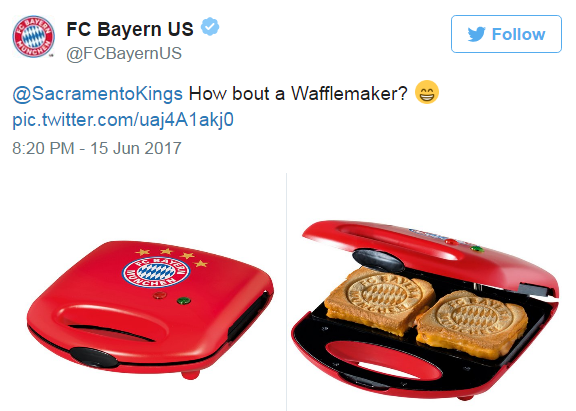
Task: Click the How bout a Wafflemaker text
Action: 298,93
